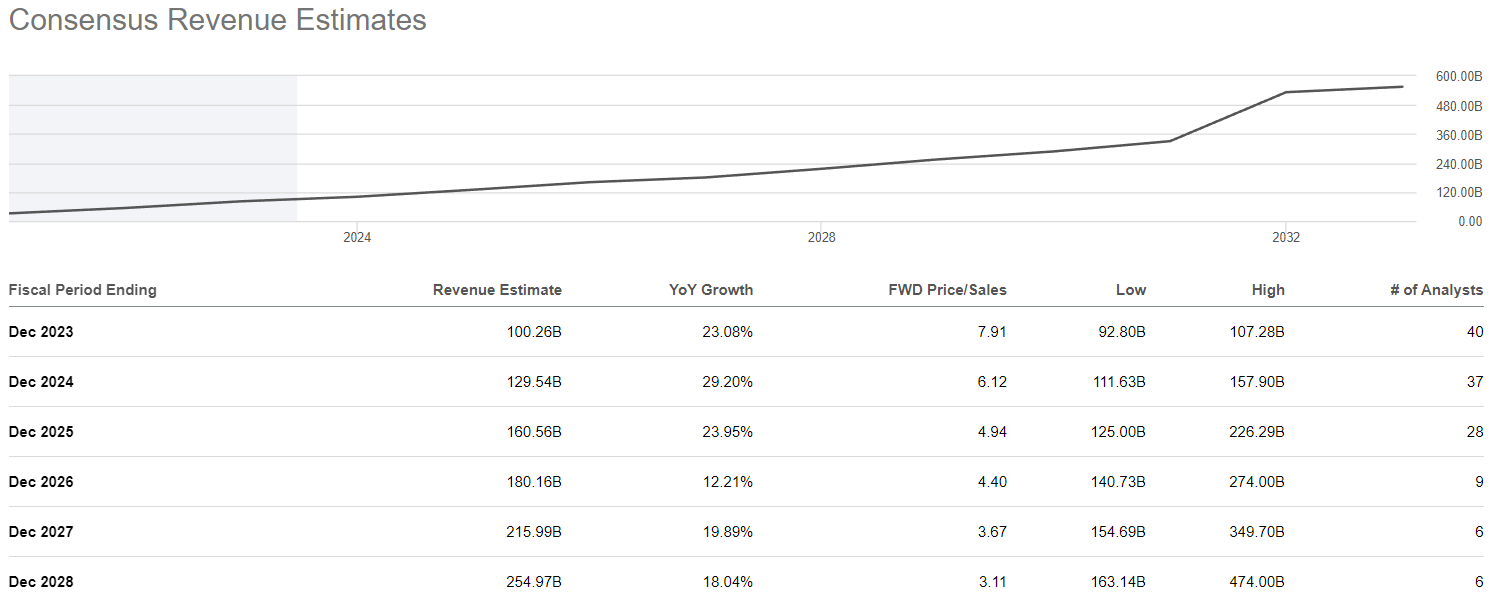Click the 2024 label on chart axis

(357, 238)
